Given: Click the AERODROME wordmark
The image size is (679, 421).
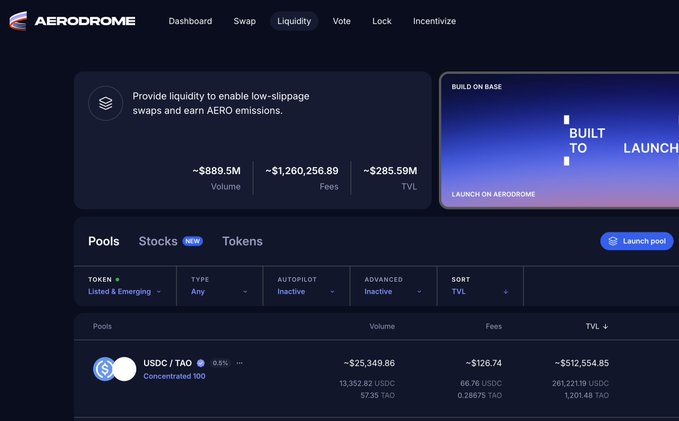Looking at the screenshot, I should click(x=85, y=21).
